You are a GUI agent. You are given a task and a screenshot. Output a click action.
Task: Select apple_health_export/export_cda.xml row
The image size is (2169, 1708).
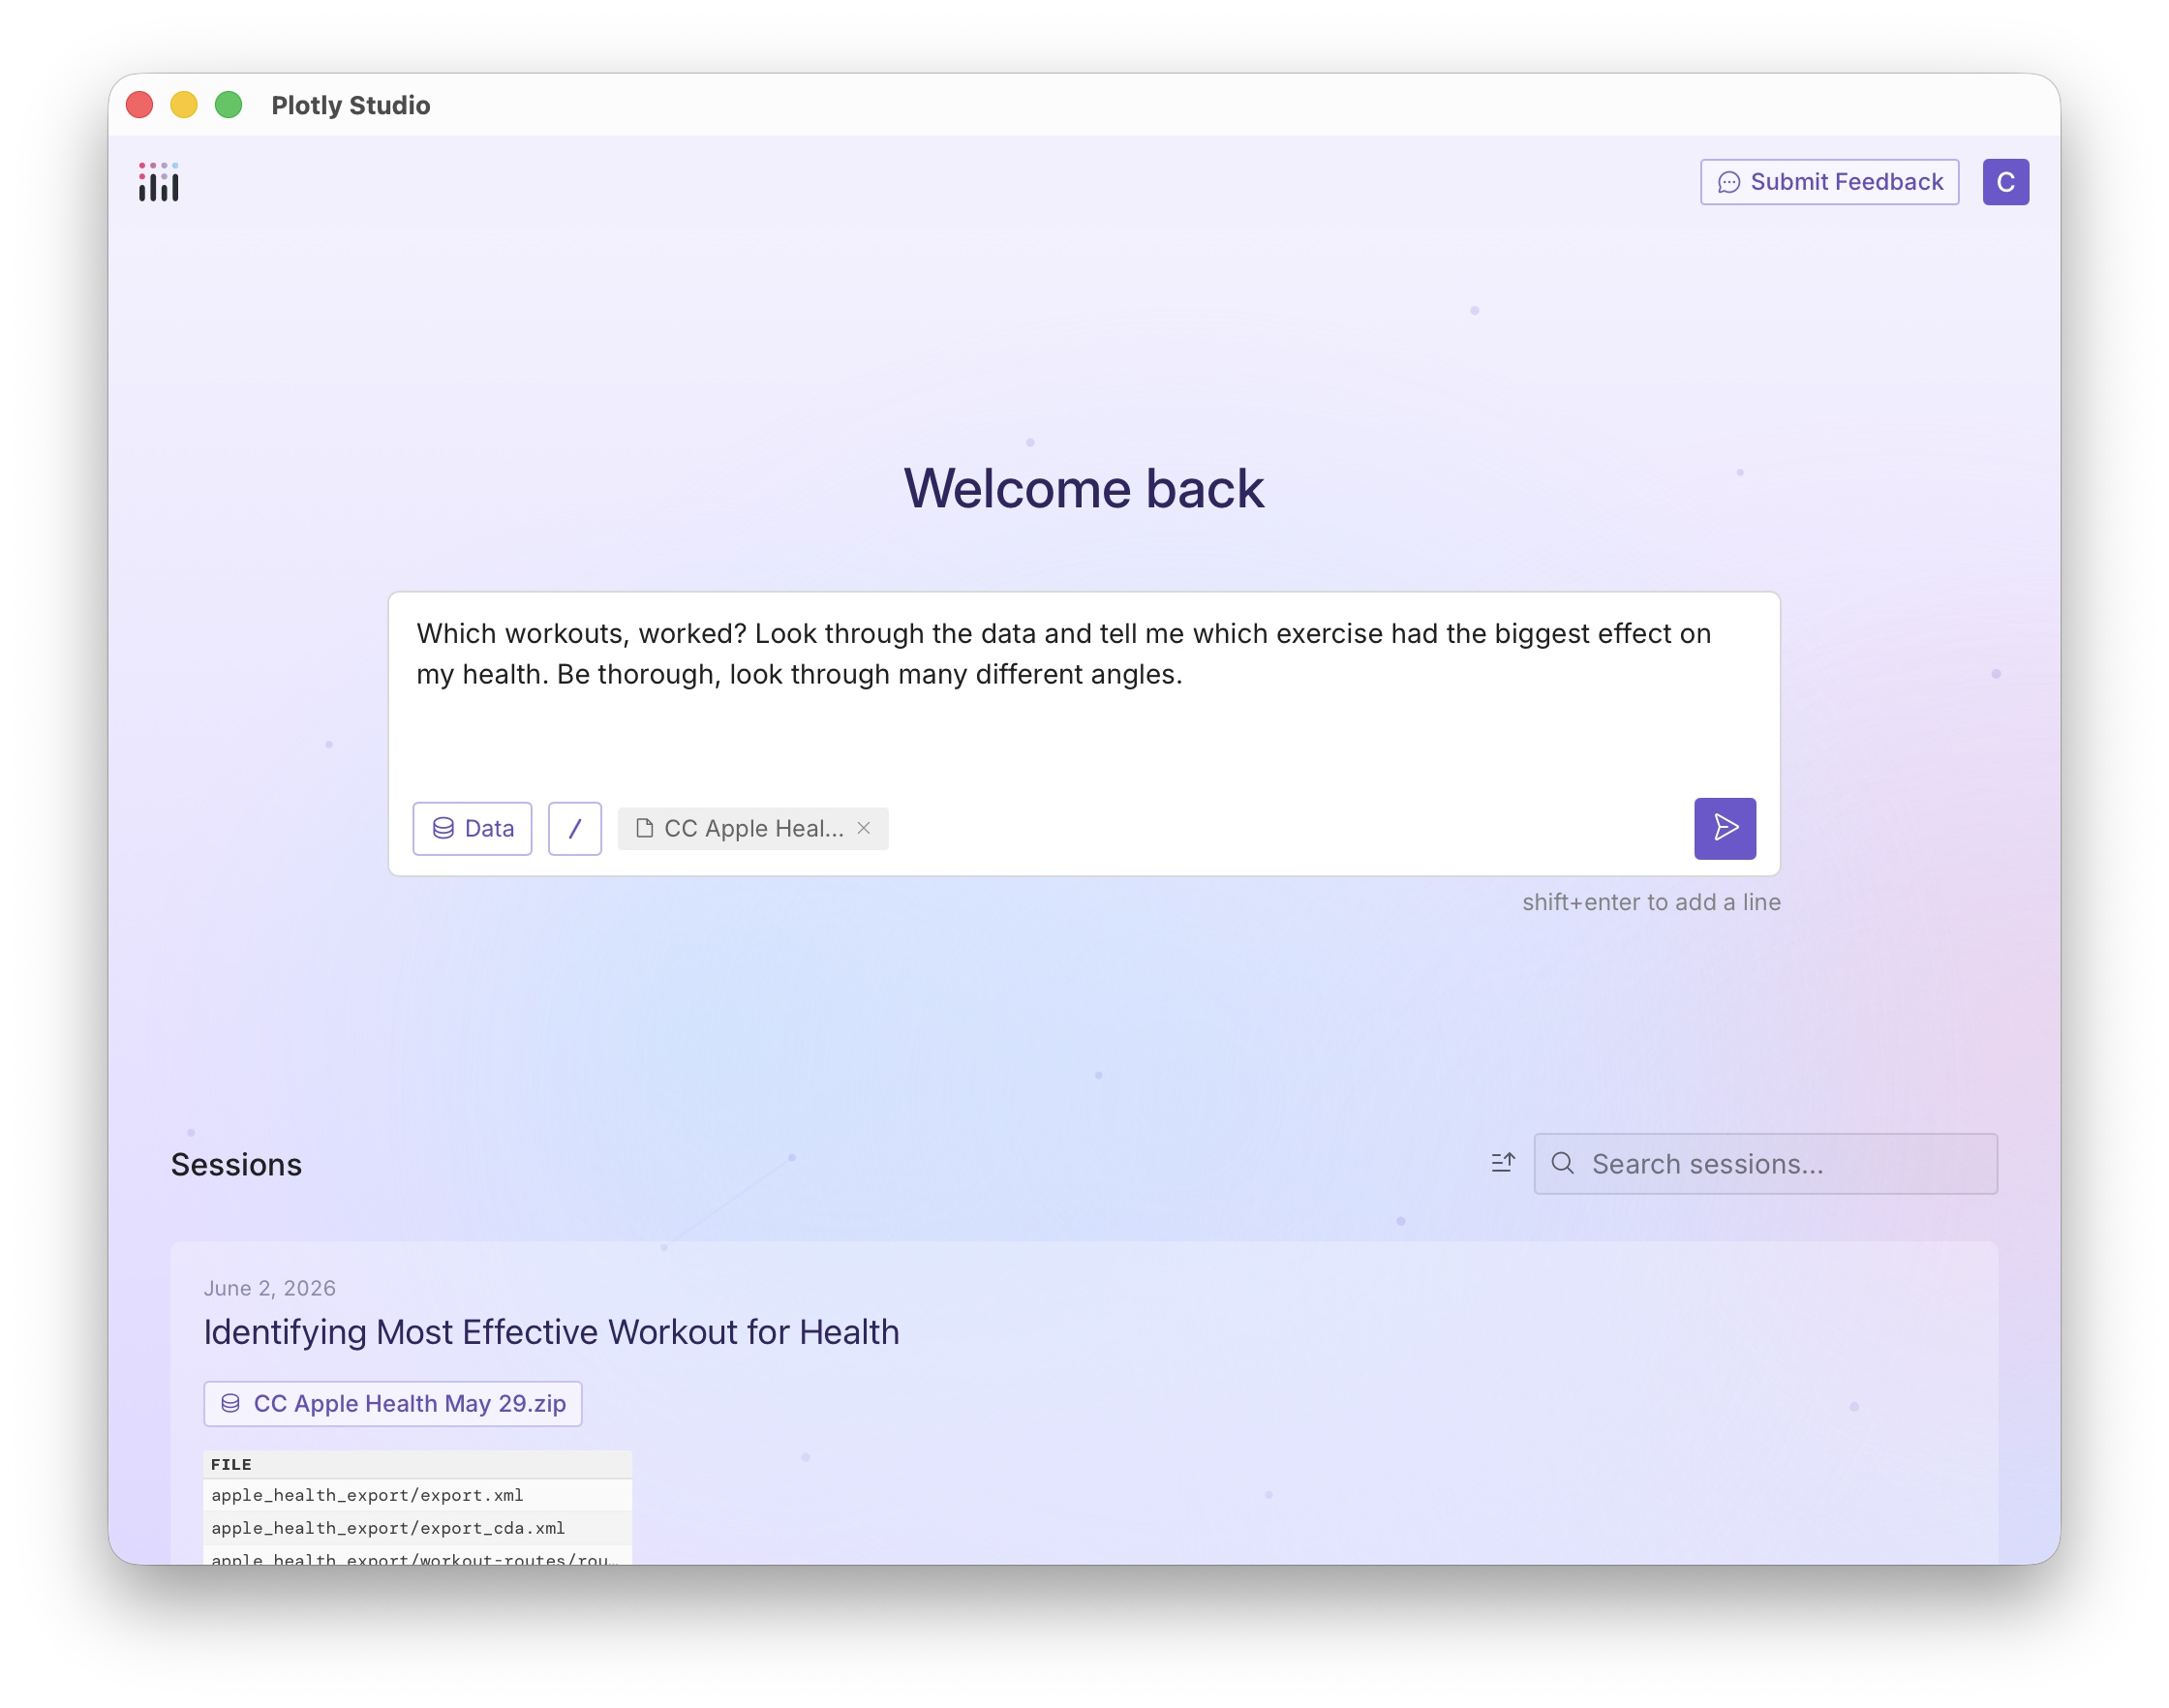point(418,1528)
